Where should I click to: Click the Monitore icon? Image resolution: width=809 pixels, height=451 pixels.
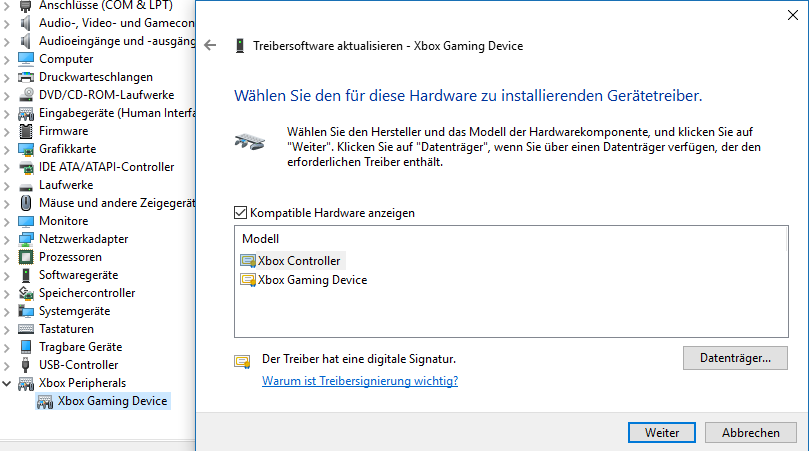[x=25, y=221]
